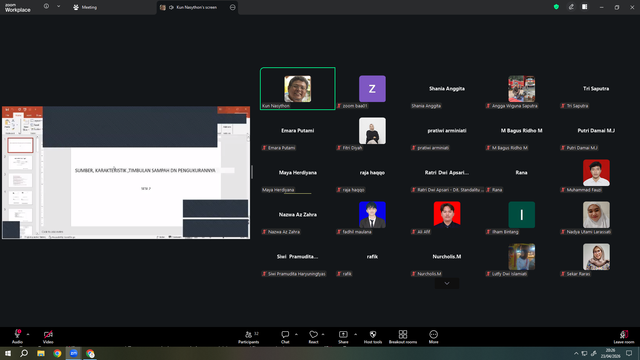
Task: Select fadhil maulana's profile picture tile
Action: point(372,215)
